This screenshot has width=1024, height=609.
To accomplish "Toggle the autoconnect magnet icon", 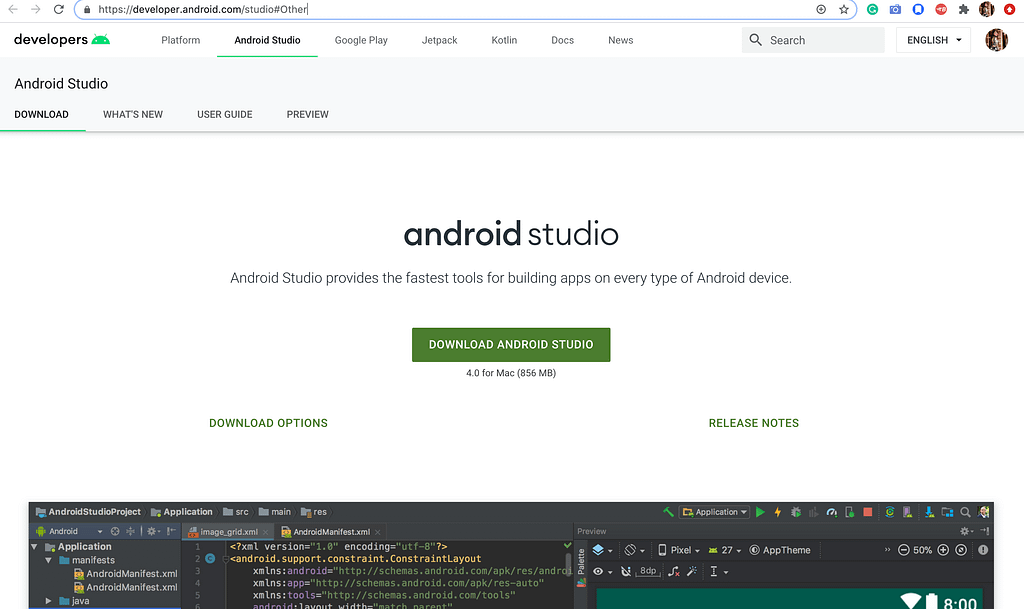I will pos(626,572).
